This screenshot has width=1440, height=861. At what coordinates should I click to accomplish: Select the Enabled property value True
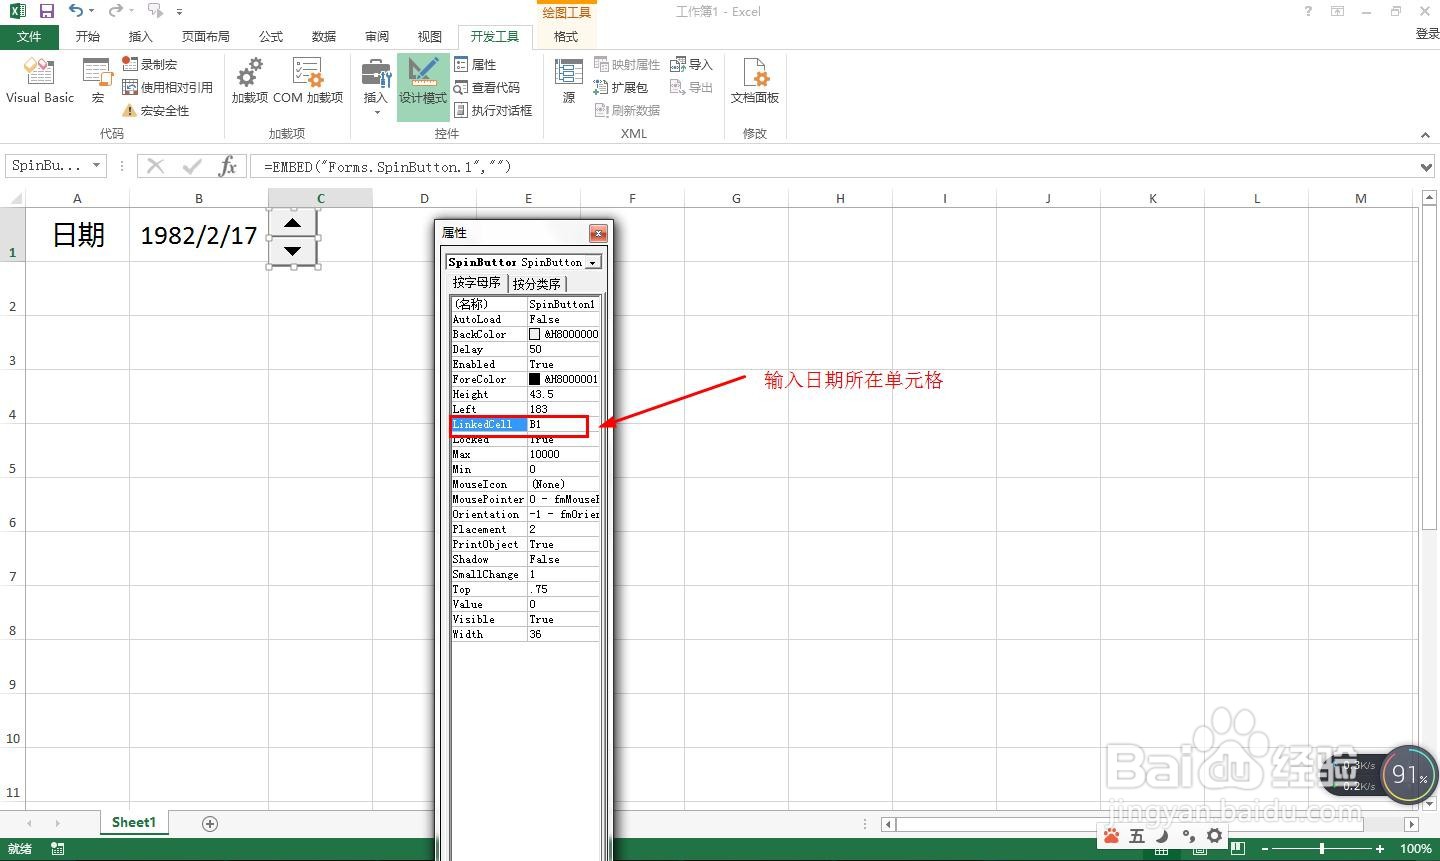tap(564, 364)
